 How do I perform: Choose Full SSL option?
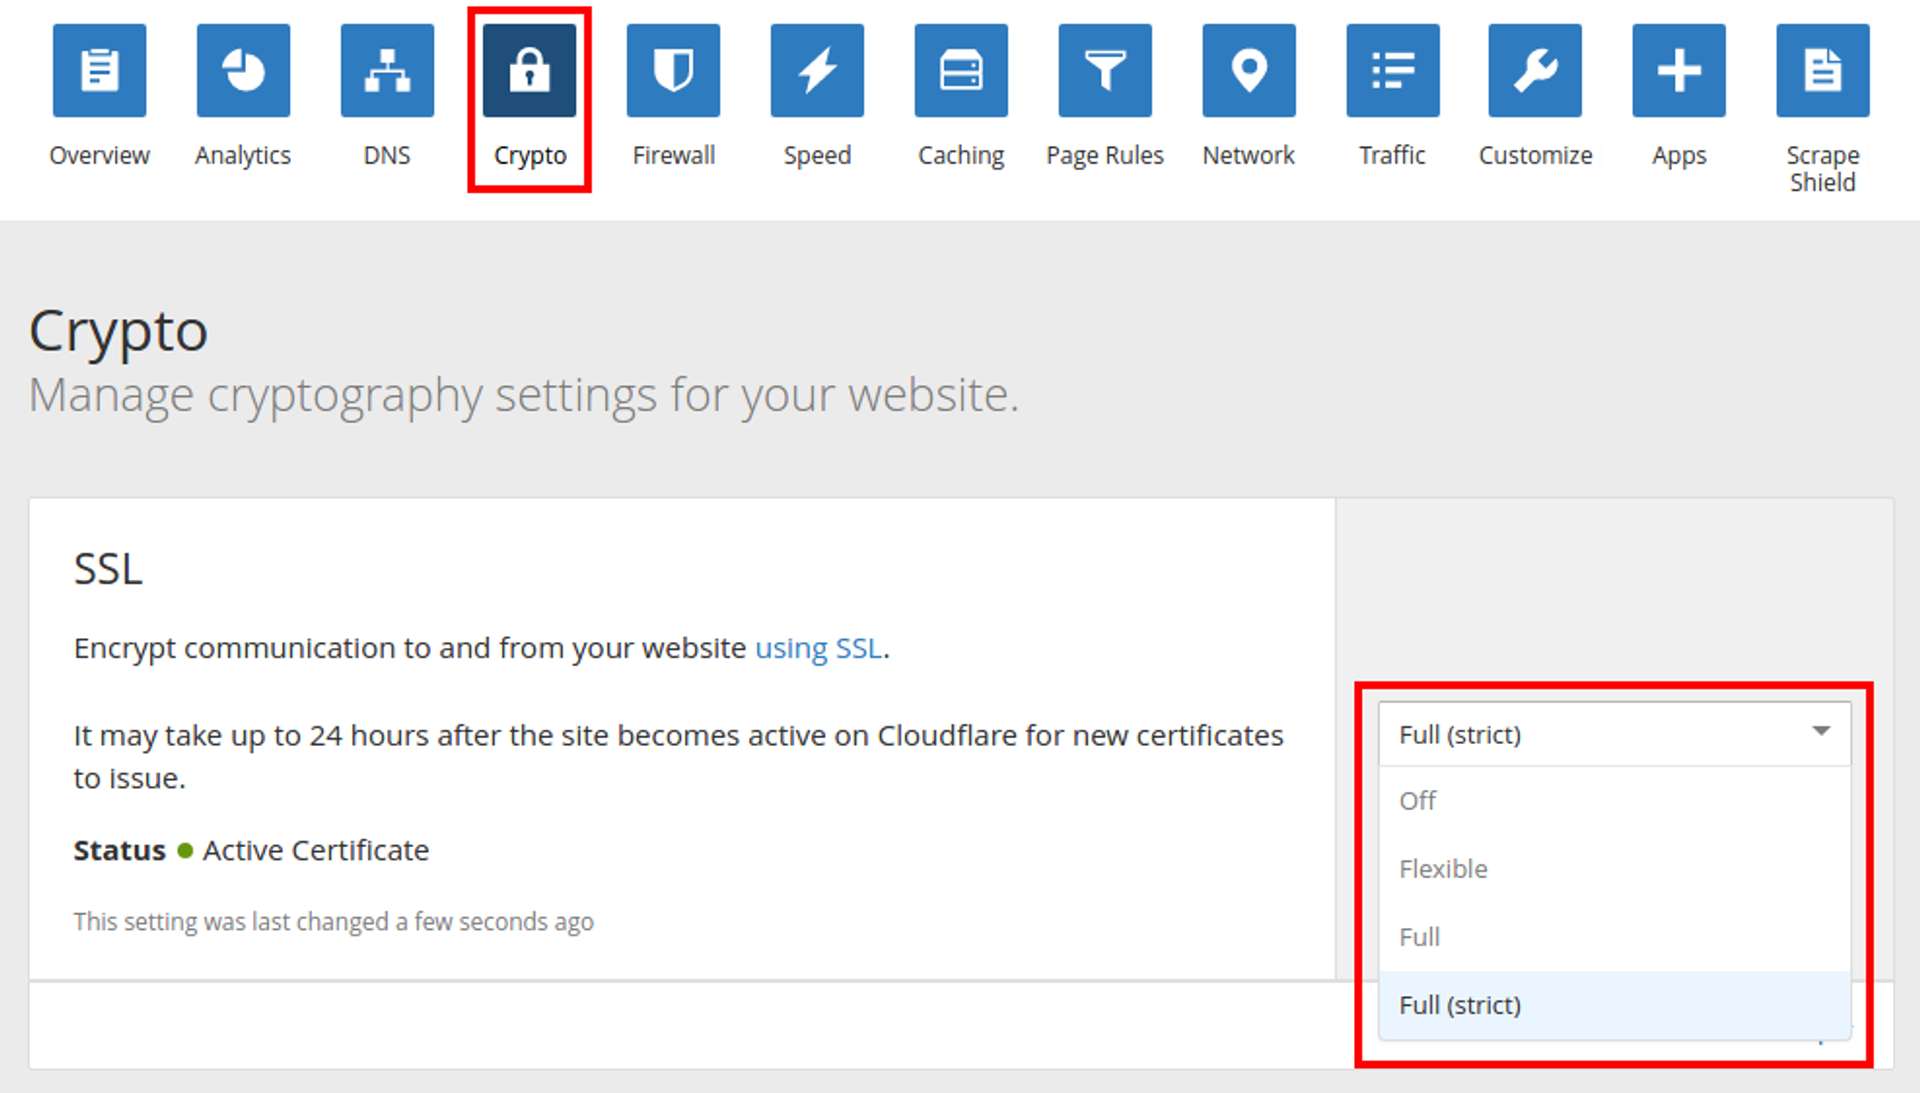[1420, 937]
